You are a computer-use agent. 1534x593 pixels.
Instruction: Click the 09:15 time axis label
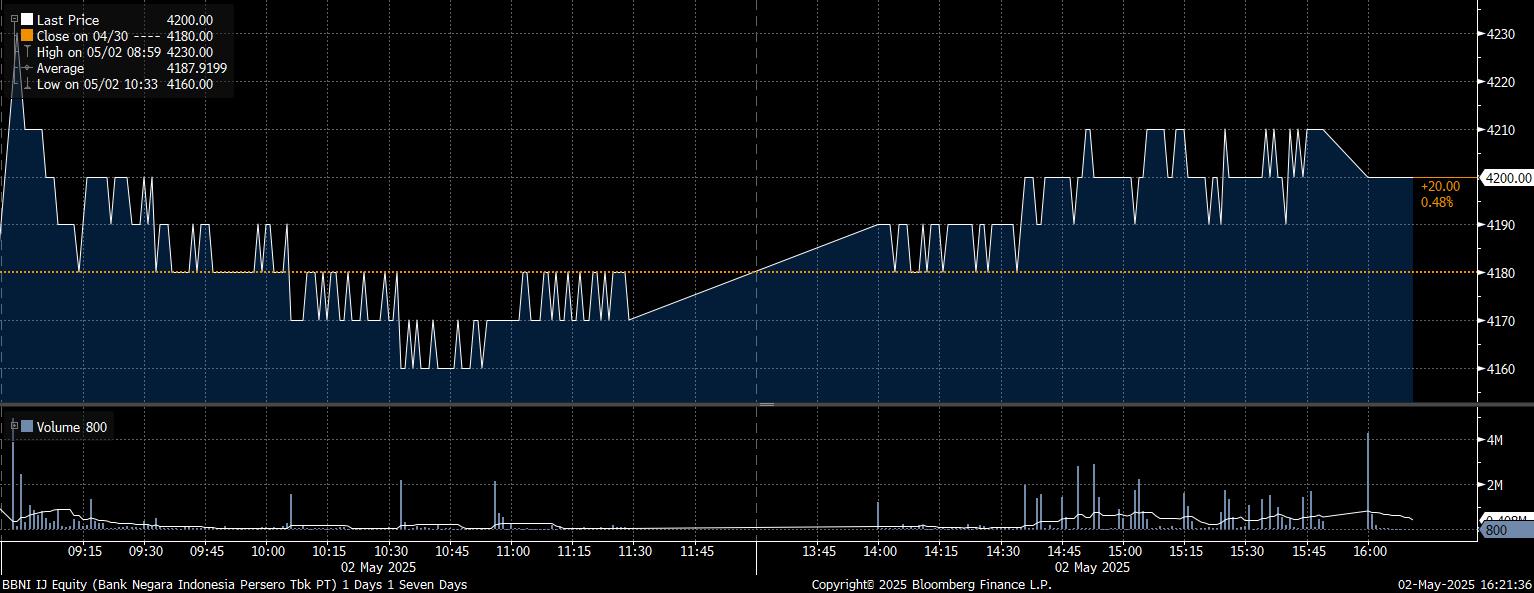(84, 551)
